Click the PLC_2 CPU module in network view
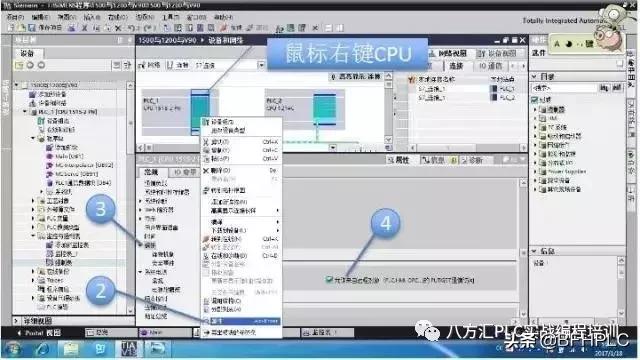This screenshot has height=360, width=640. tap(324, 109)
